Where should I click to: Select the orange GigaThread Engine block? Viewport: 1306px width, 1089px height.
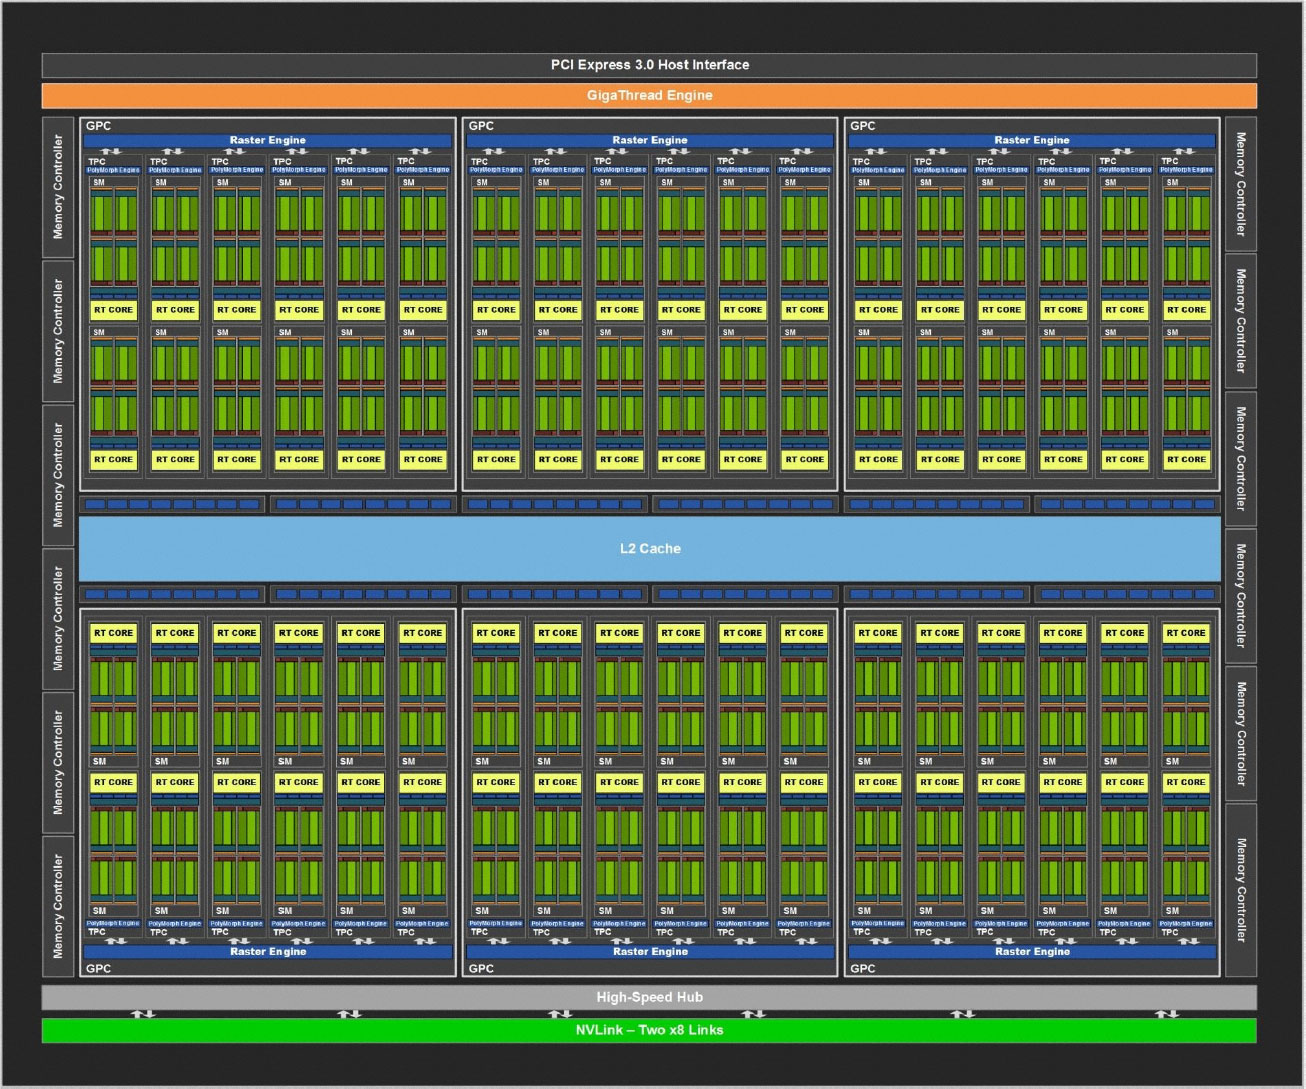pos(649,95)
